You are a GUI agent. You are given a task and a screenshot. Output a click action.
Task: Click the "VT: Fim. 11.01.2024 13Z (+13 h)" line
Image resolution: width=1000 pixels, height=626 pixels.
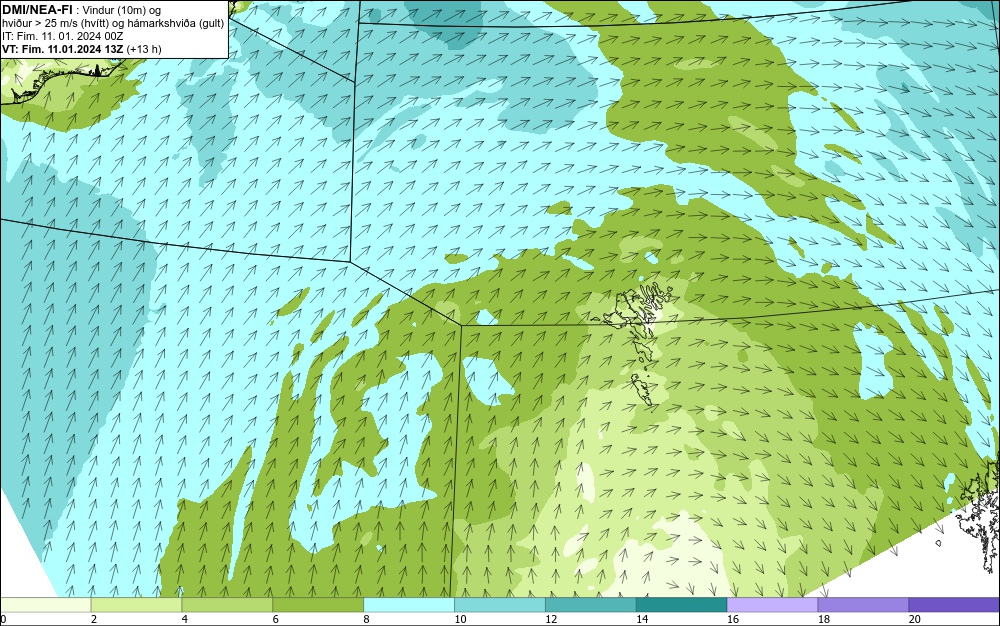tap(82, 49)
